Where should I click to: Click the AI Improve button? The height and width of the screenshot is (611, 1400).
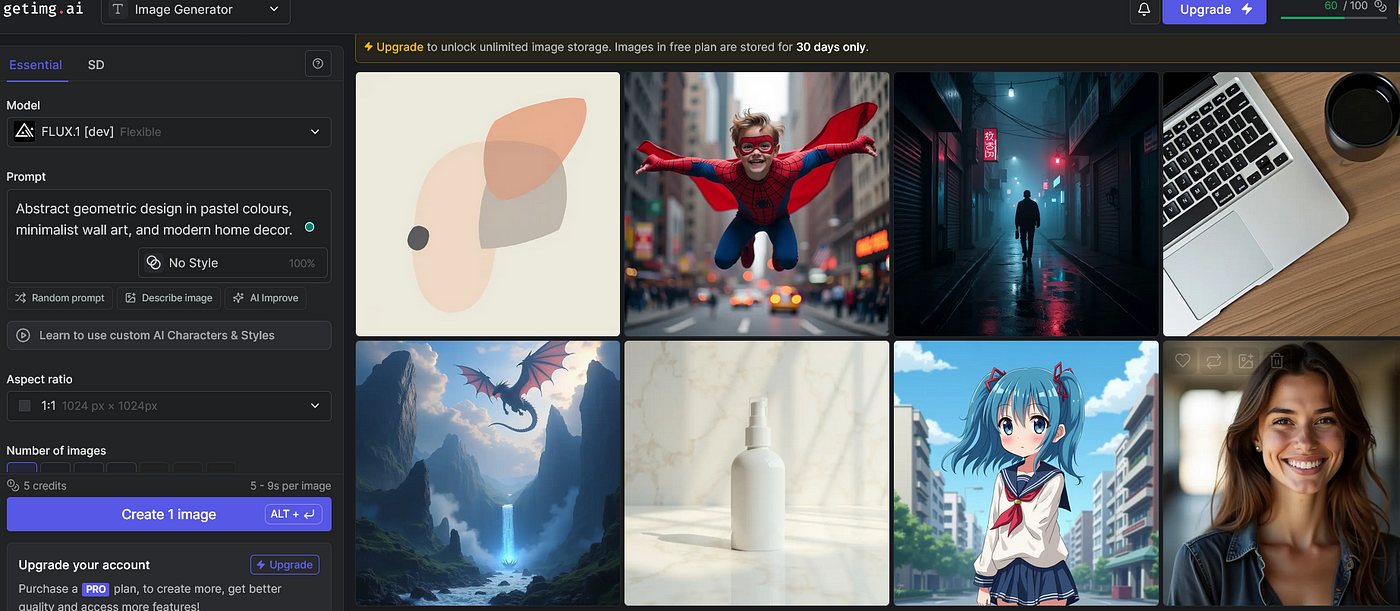point(265,298)
